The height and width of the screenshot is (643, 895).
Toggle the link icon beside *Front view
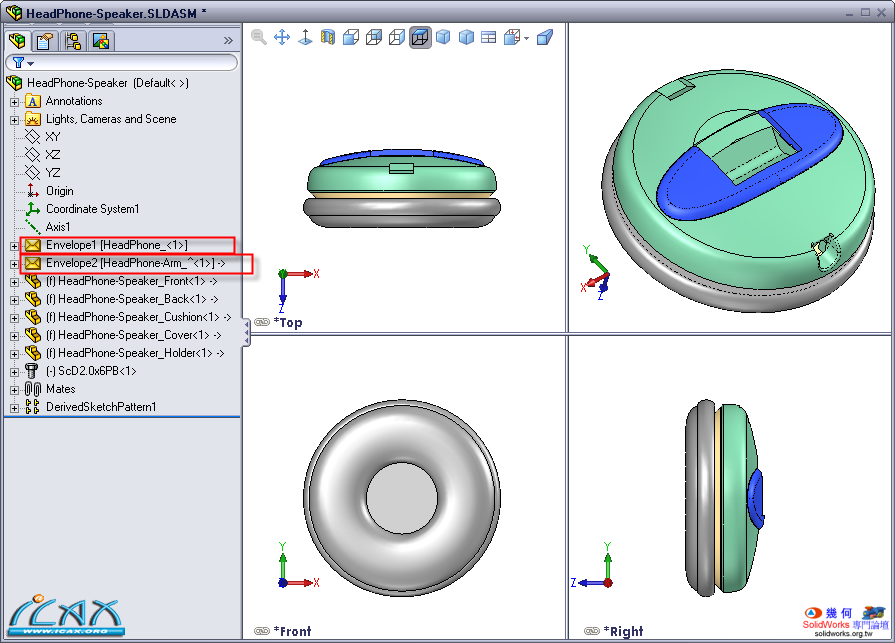pos(262,631)
